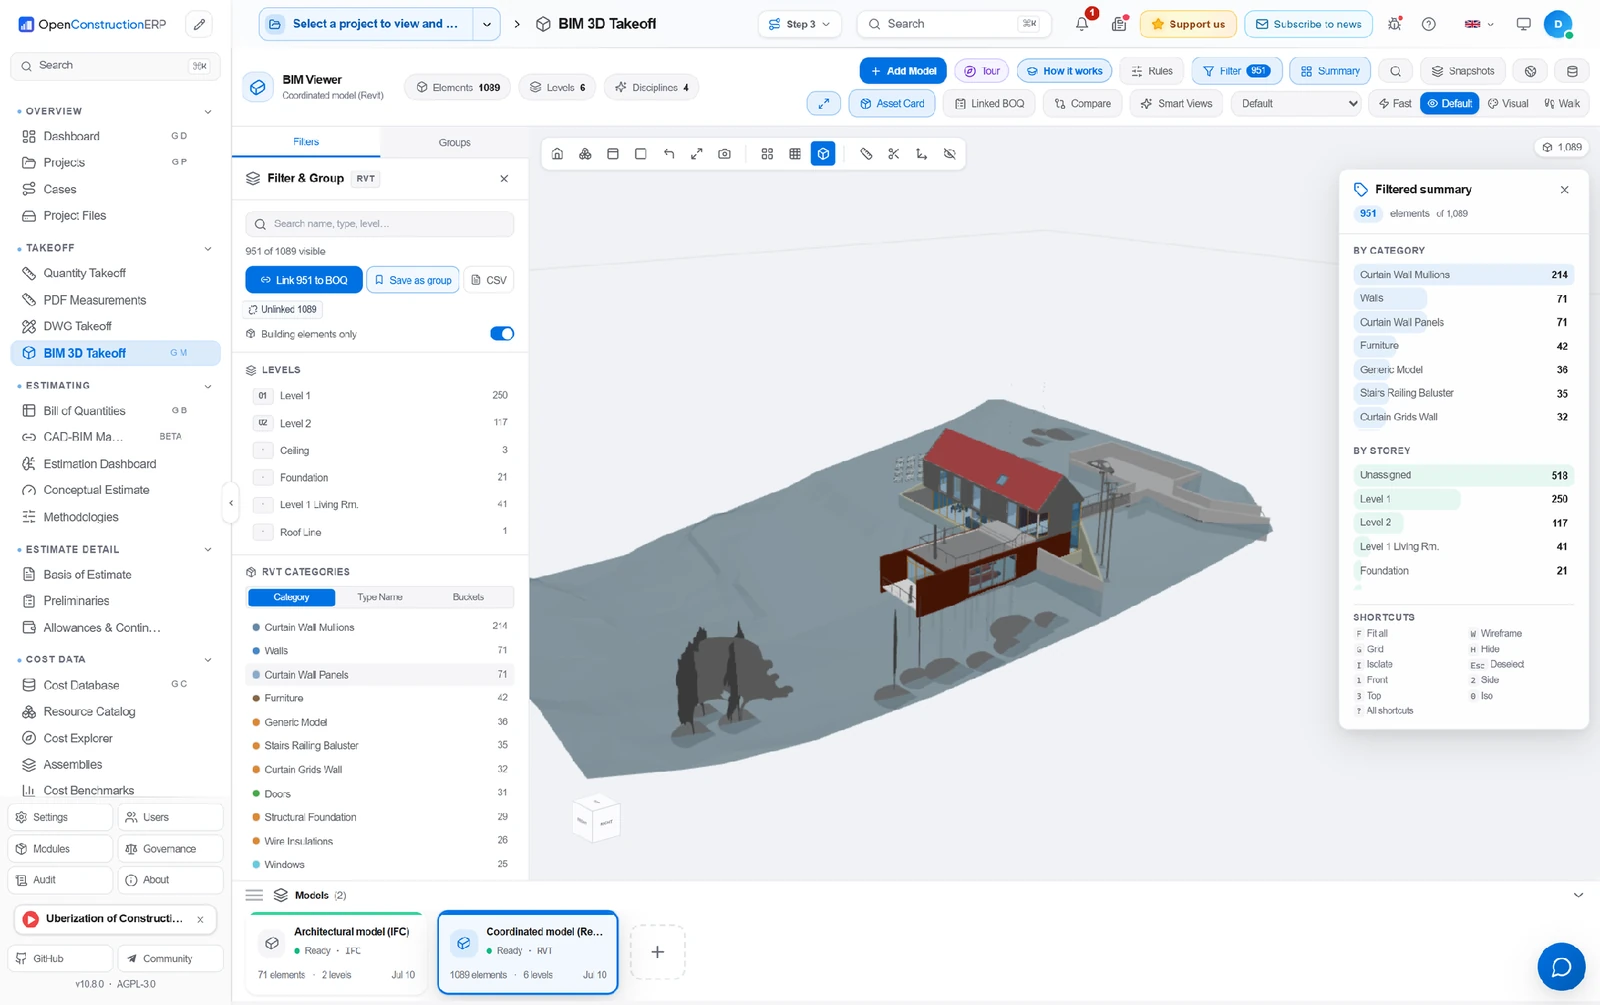
Task: Collapse the Models bottom panel chevron
Action: click(x=1578, y=895)
